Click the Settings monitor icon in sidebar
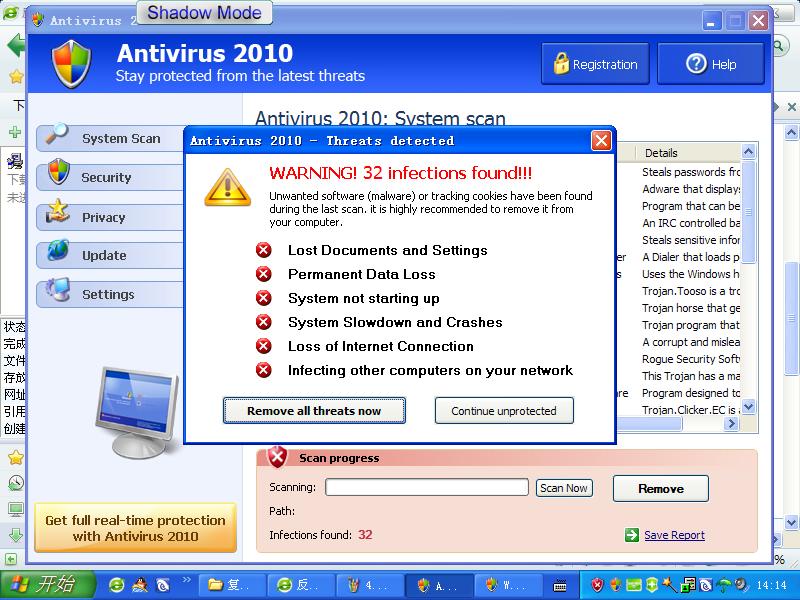This screenshot has height=600, width=800. pos(58,289)
